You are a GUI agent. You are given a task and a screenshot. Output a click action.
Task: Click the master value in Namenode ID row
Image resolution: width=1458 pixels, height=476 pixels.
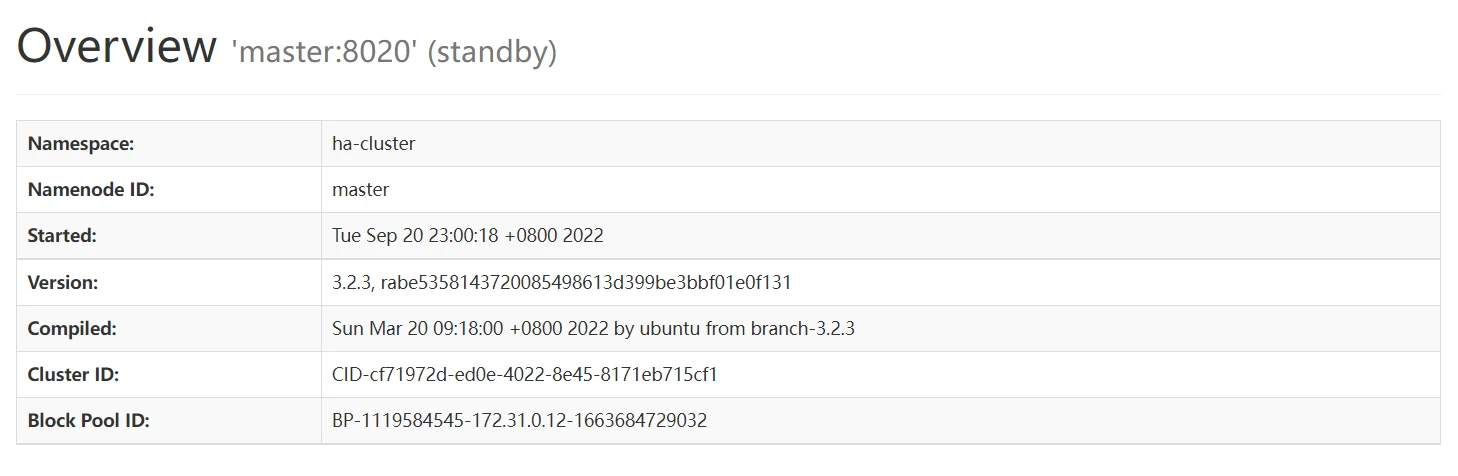coord(360,189)
